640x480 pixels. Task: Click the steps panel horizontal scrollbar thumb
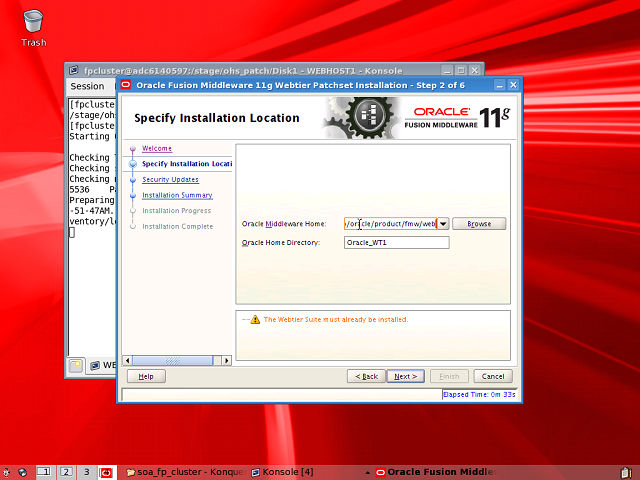pyautogui.click(x=172, y=360)
